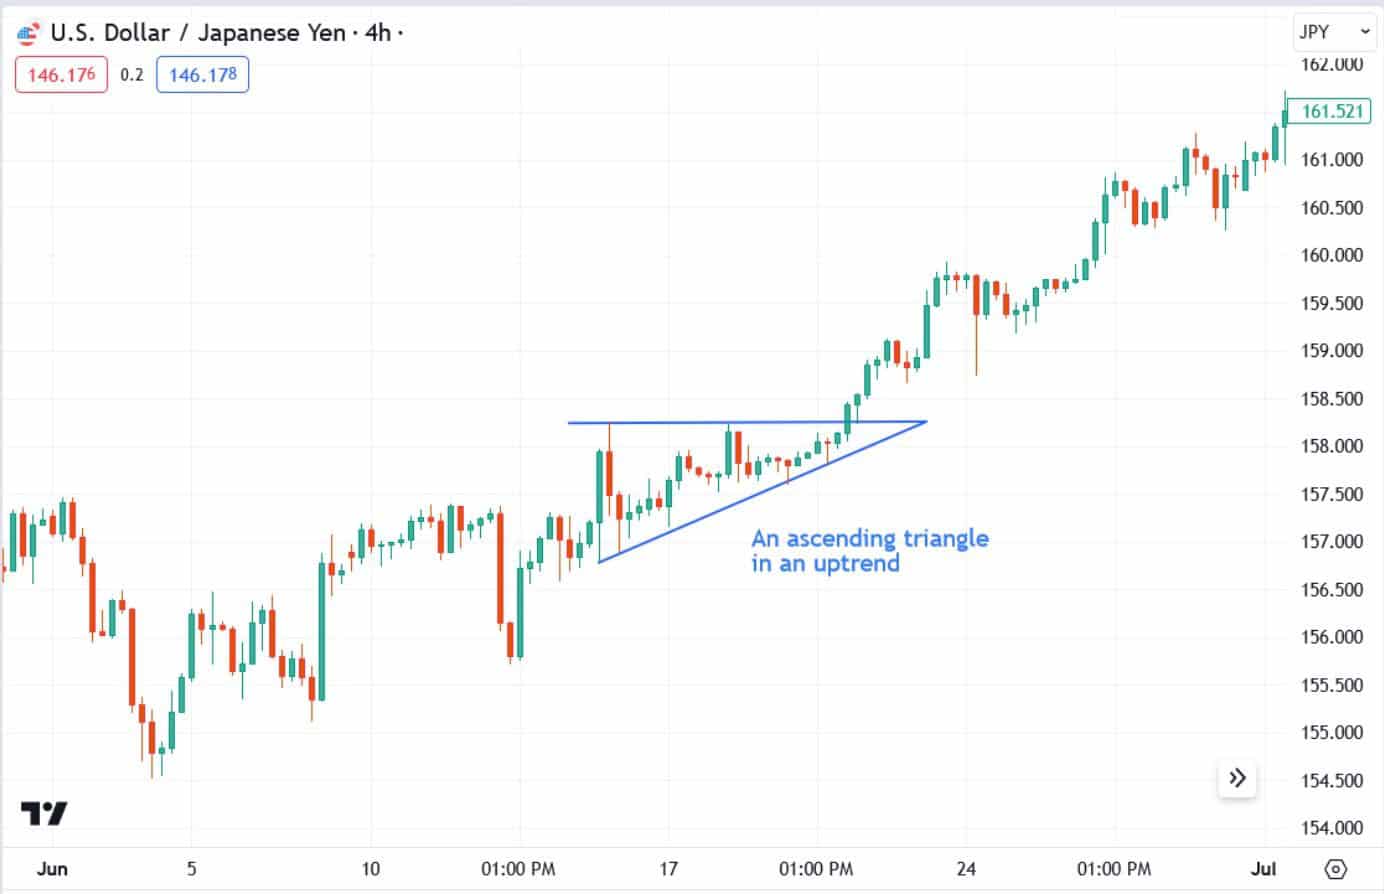Click the red sell price 146.176
1384x894 pixels.
click(x=61, y=74)
